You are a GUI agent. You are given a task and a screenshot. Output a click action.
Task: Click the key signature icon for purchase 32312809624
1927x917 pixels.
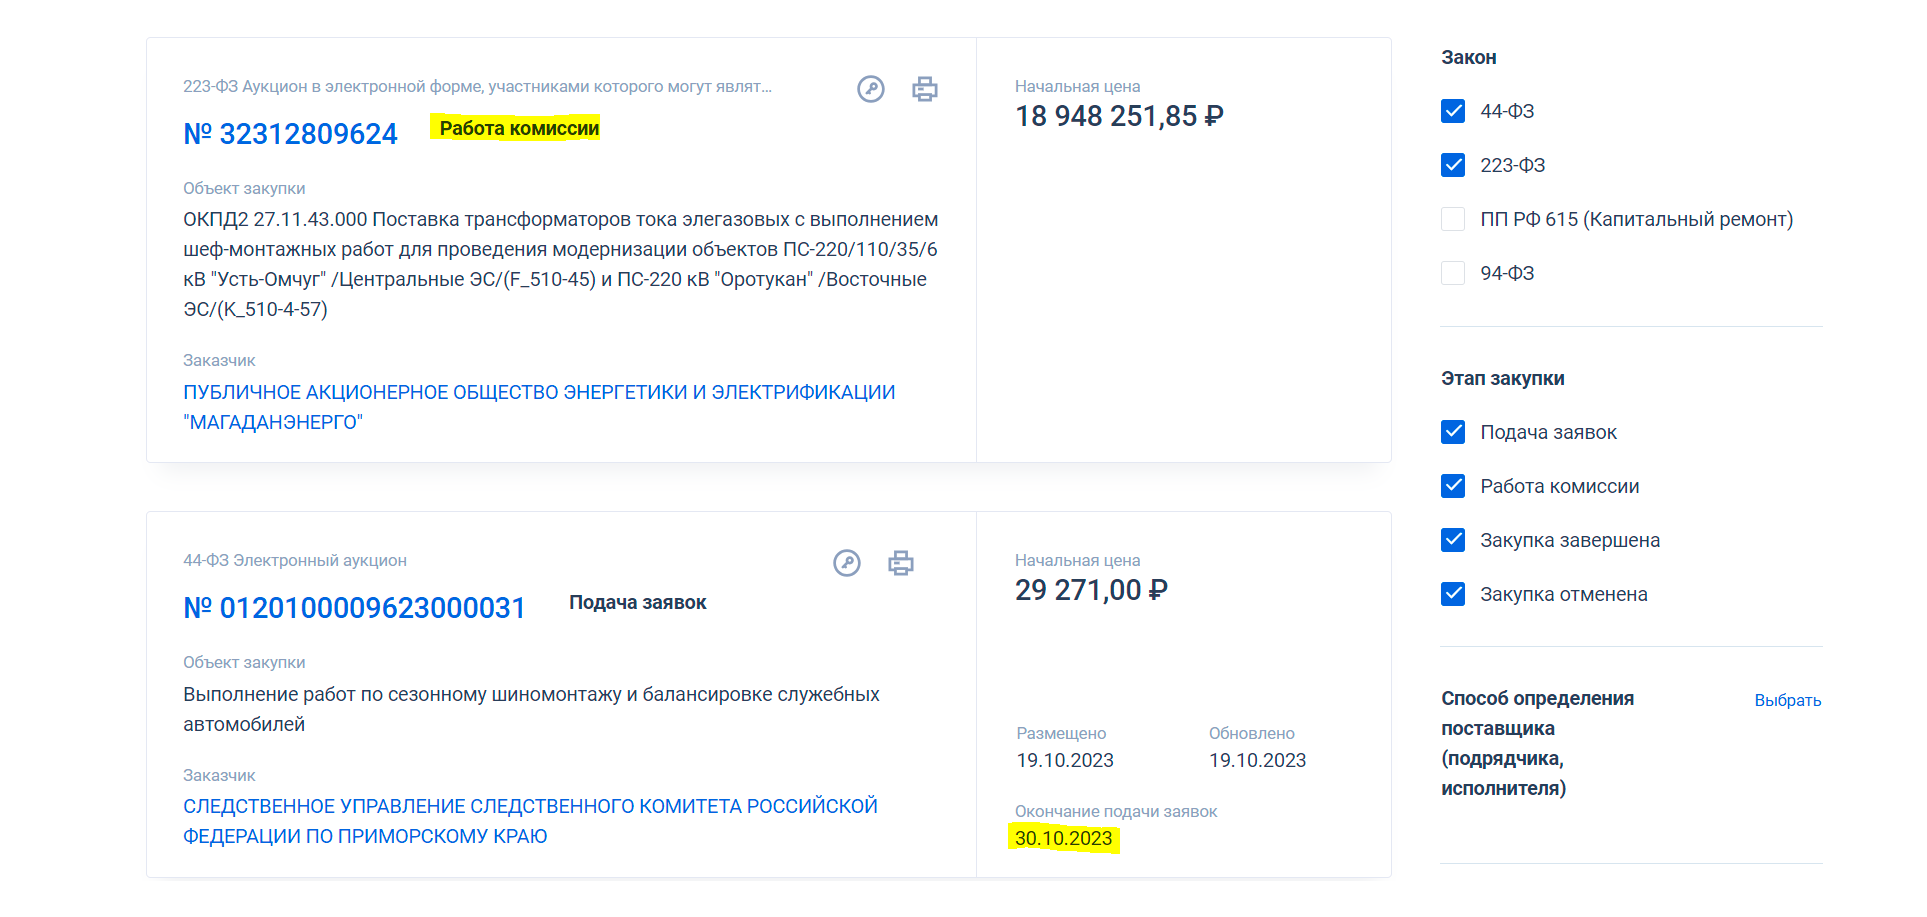click(x=870, y=89)
